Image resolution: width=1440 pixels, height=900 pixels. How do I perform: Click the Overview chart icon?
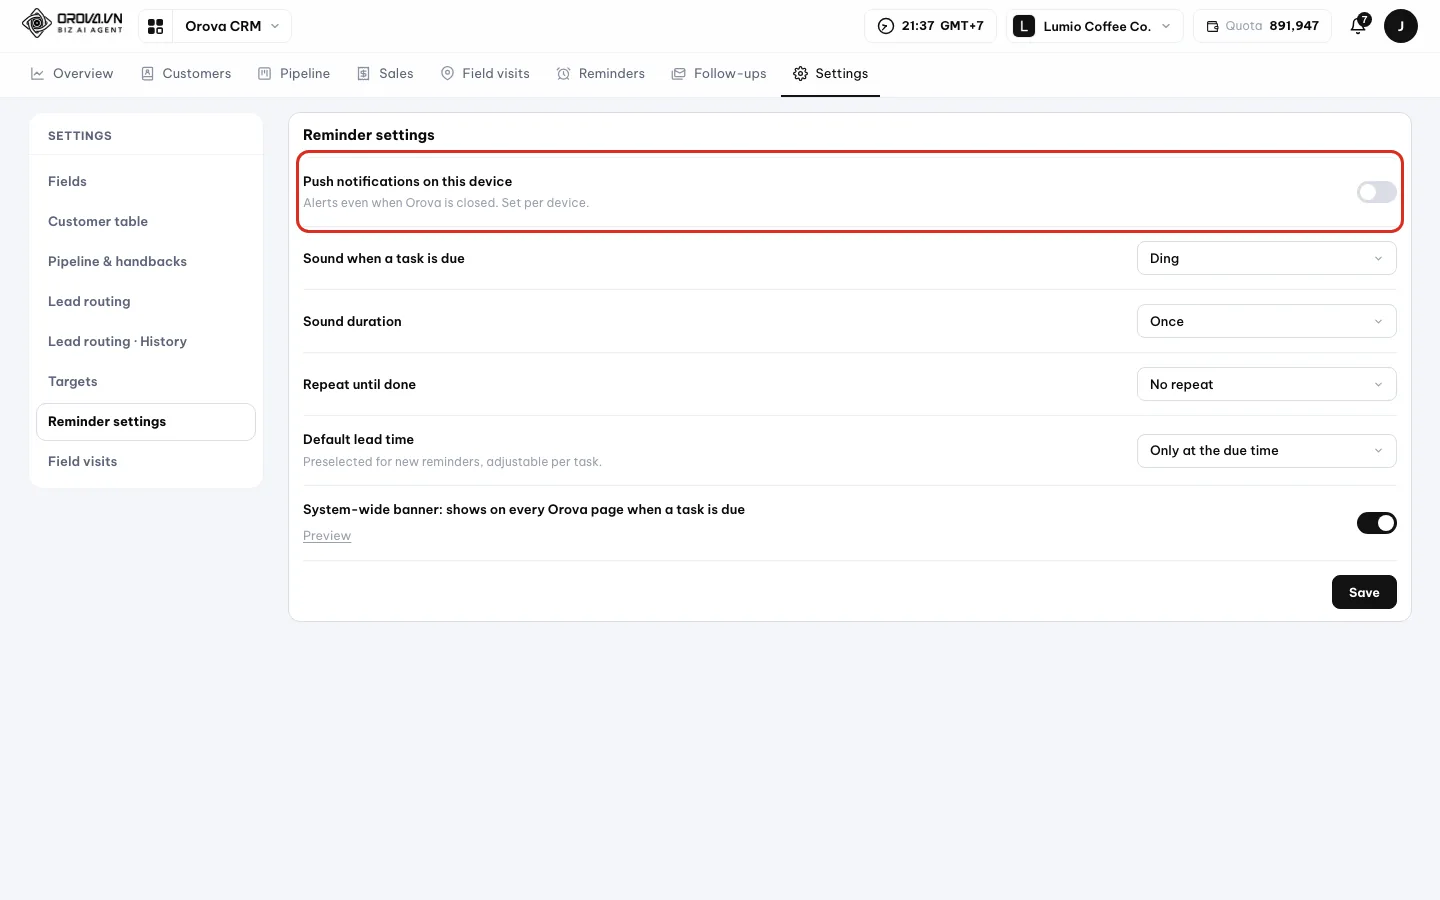point(37,73)
